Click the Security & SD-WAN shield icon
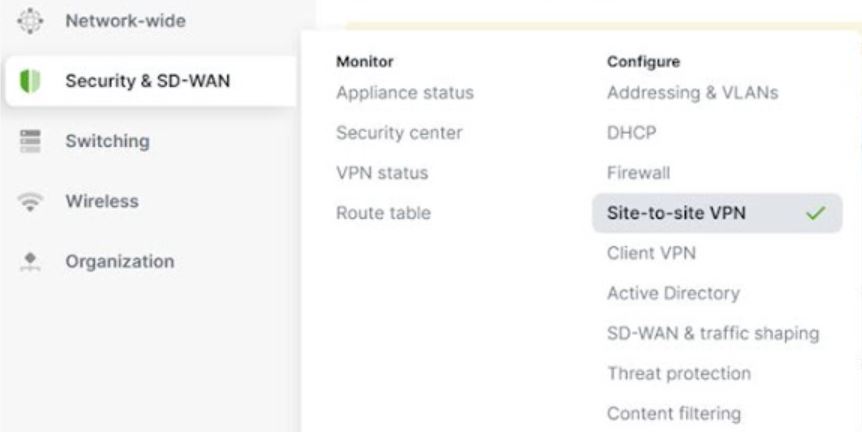The width and height of the screenshot is (862, 432). (29, 81)
